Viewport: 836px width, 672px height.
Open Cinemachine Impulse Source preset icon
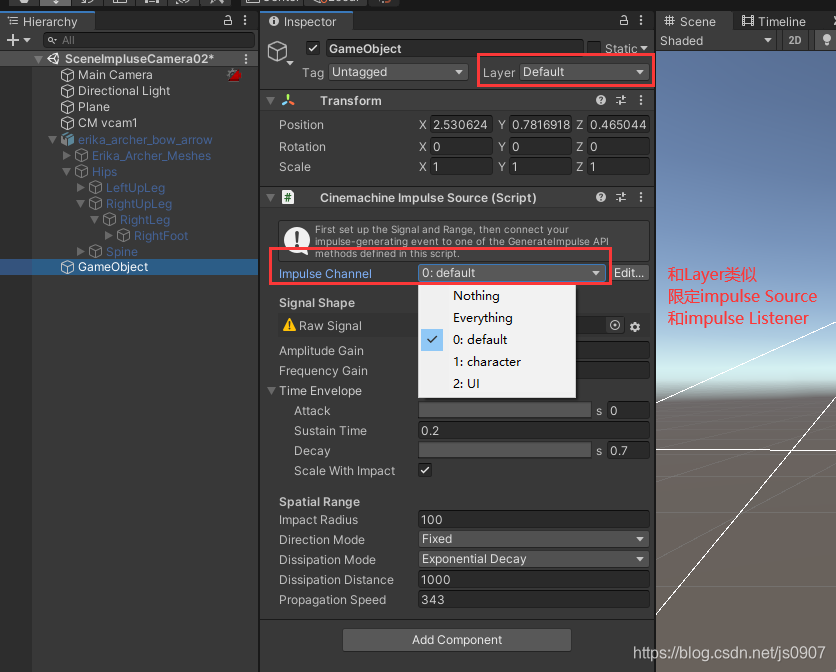pyautogui.click(x=621, y=197)
